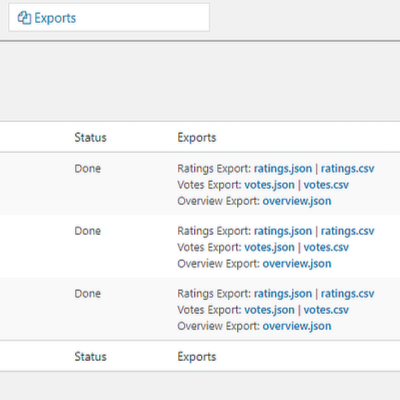Download ratings.csv from the second row
The image size is (400, 400).
tap(347, 231)
